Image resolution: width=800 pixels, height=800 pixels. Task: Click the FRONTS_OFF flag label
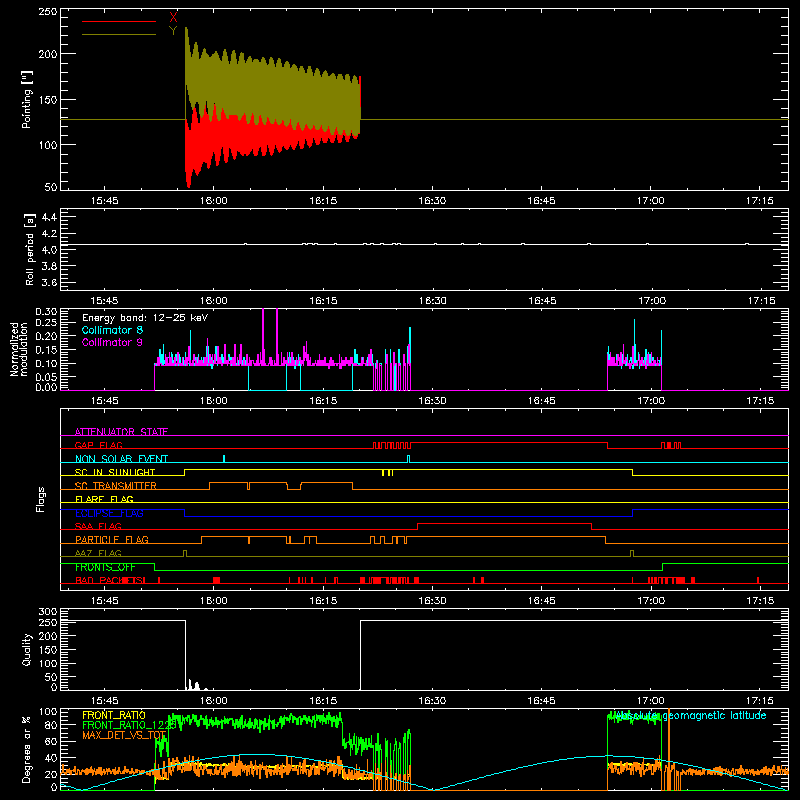tap(105, 567)
